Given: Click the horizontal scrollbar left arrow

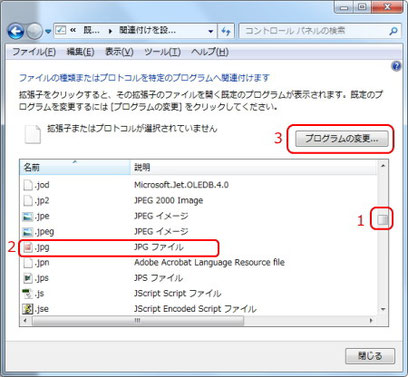Looking at the screenshot, I should (x=25, y=321).
